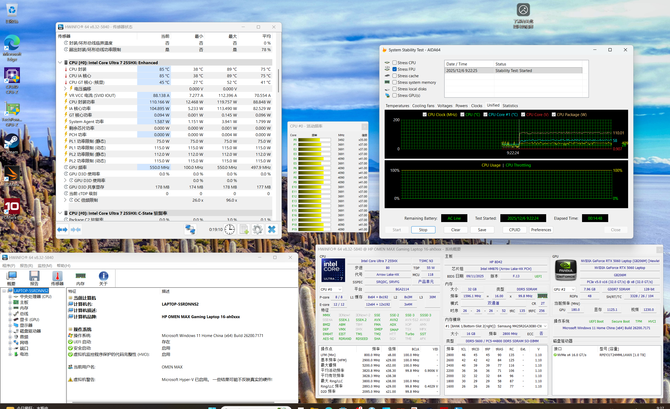The height and width of the screenshot is (409, 670).
Task: Expand the 中央处理器 (CPU) tree node
Action: point(9,297)
